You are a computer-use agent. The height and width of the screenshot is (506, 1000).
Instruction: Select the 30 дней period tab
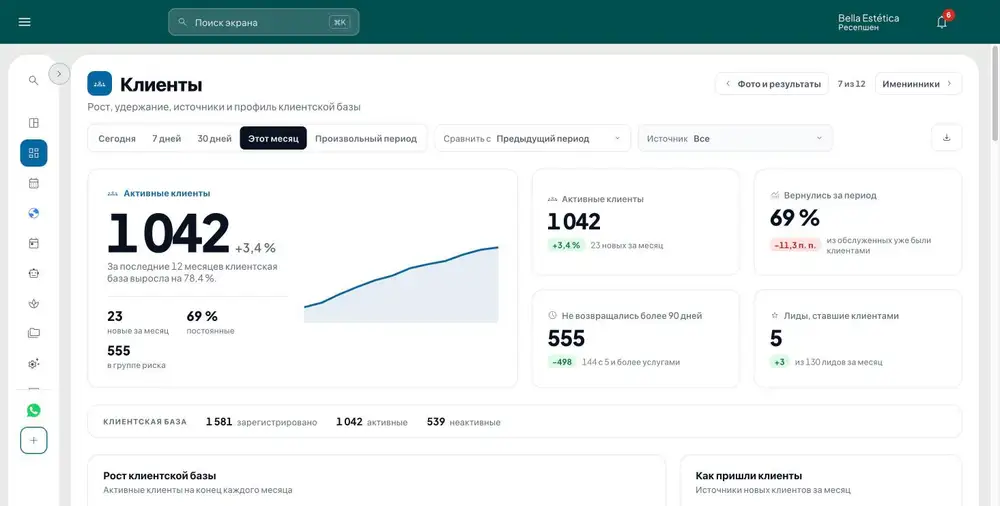214,138
